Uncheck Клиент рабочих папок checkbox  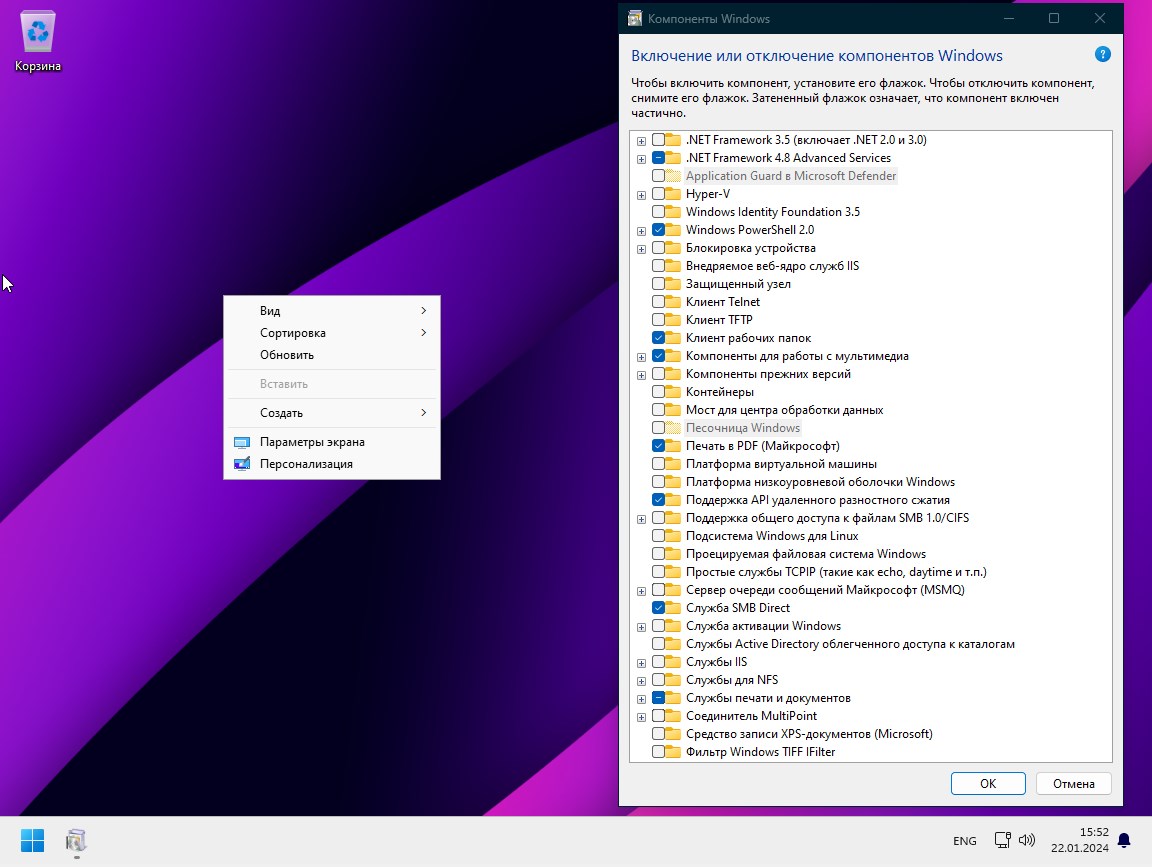658,338
